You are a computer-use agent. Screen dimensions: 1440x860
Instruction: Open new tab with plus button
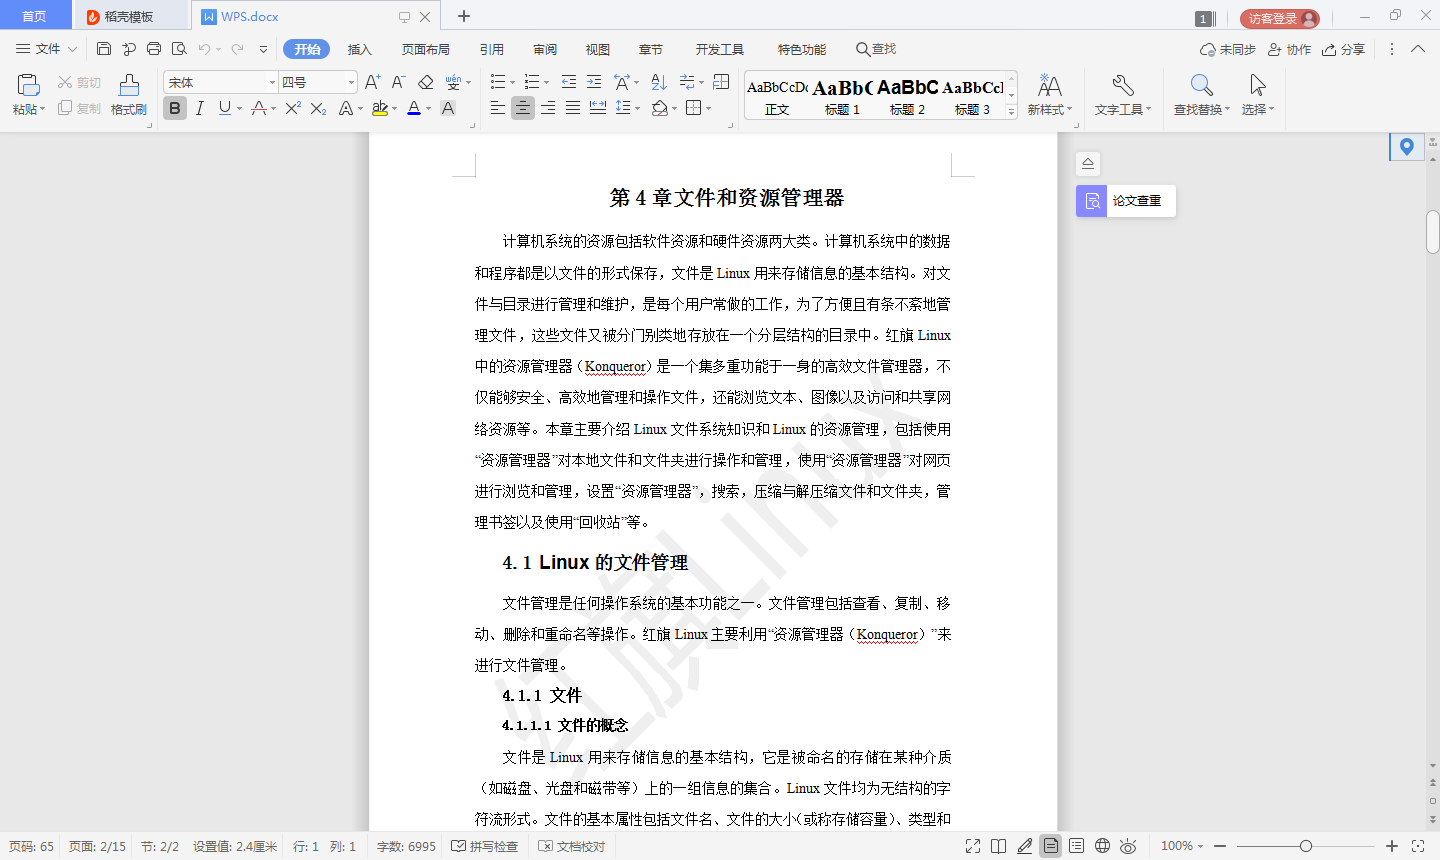(x=464, y=16)
